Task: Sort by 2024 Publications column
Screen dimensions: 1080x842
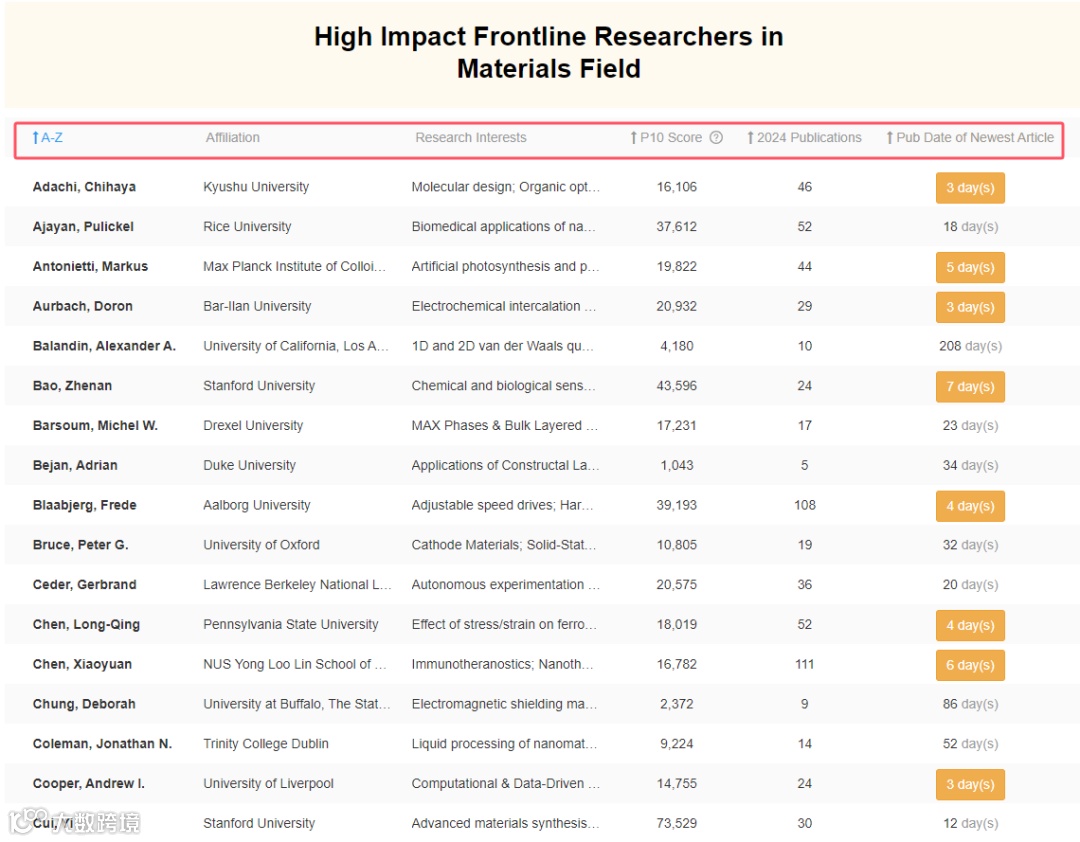Action: pos(804,138)
